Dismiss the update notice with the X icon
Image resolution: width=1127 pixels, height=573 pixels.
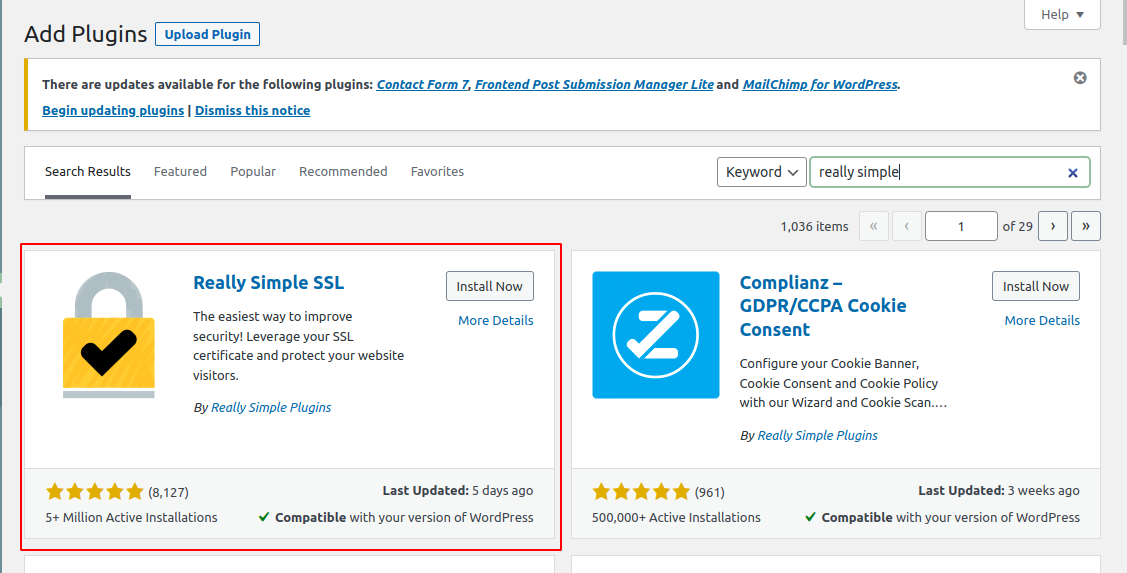(x=1080, y=78)
